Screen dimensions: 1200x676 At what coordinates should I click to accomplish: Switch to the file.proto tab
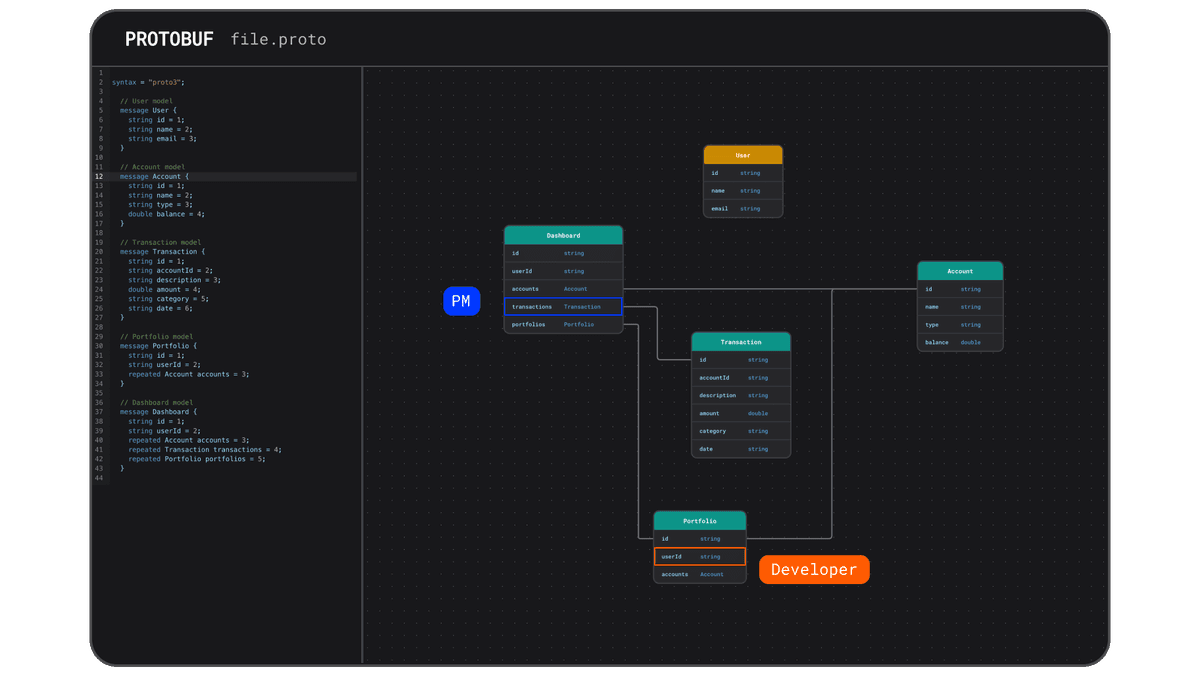click(x=288, y=39)
